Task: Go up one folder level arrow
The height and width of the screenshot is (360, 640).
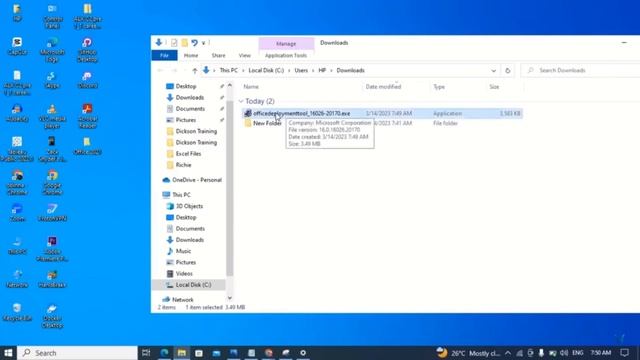Action: pos(195,71)
